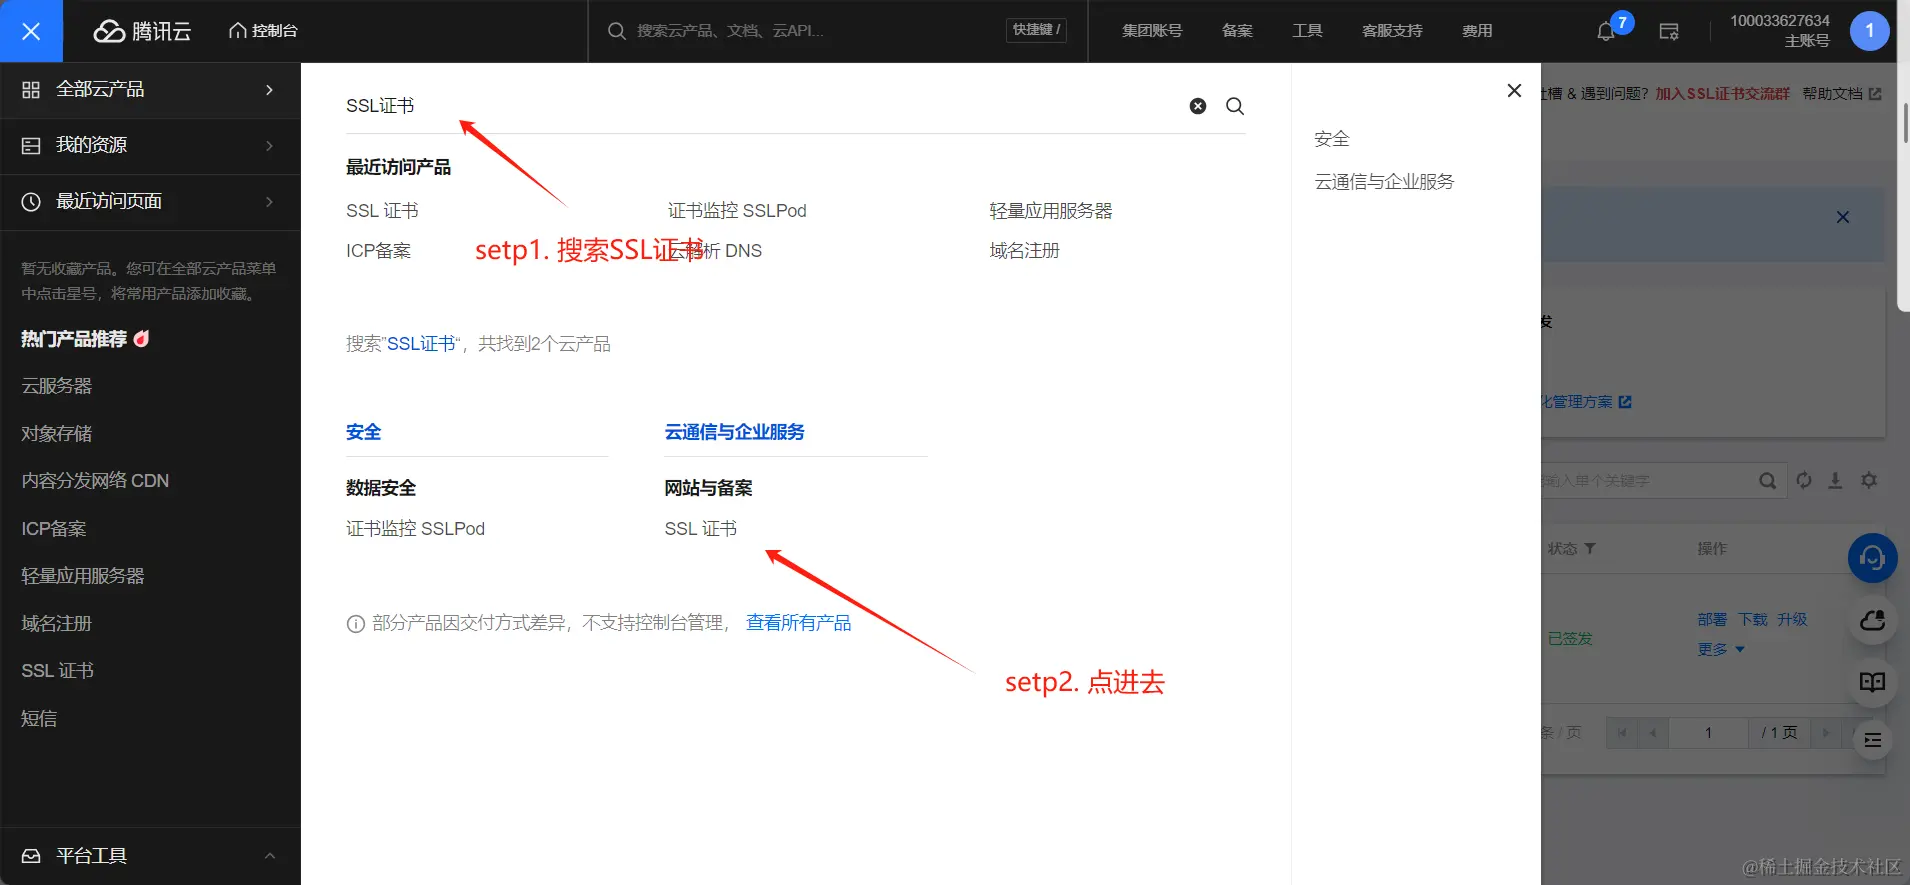Clear the SSL证书 search text
The width and height of the screenshot is (1910, 885).
1198,106
